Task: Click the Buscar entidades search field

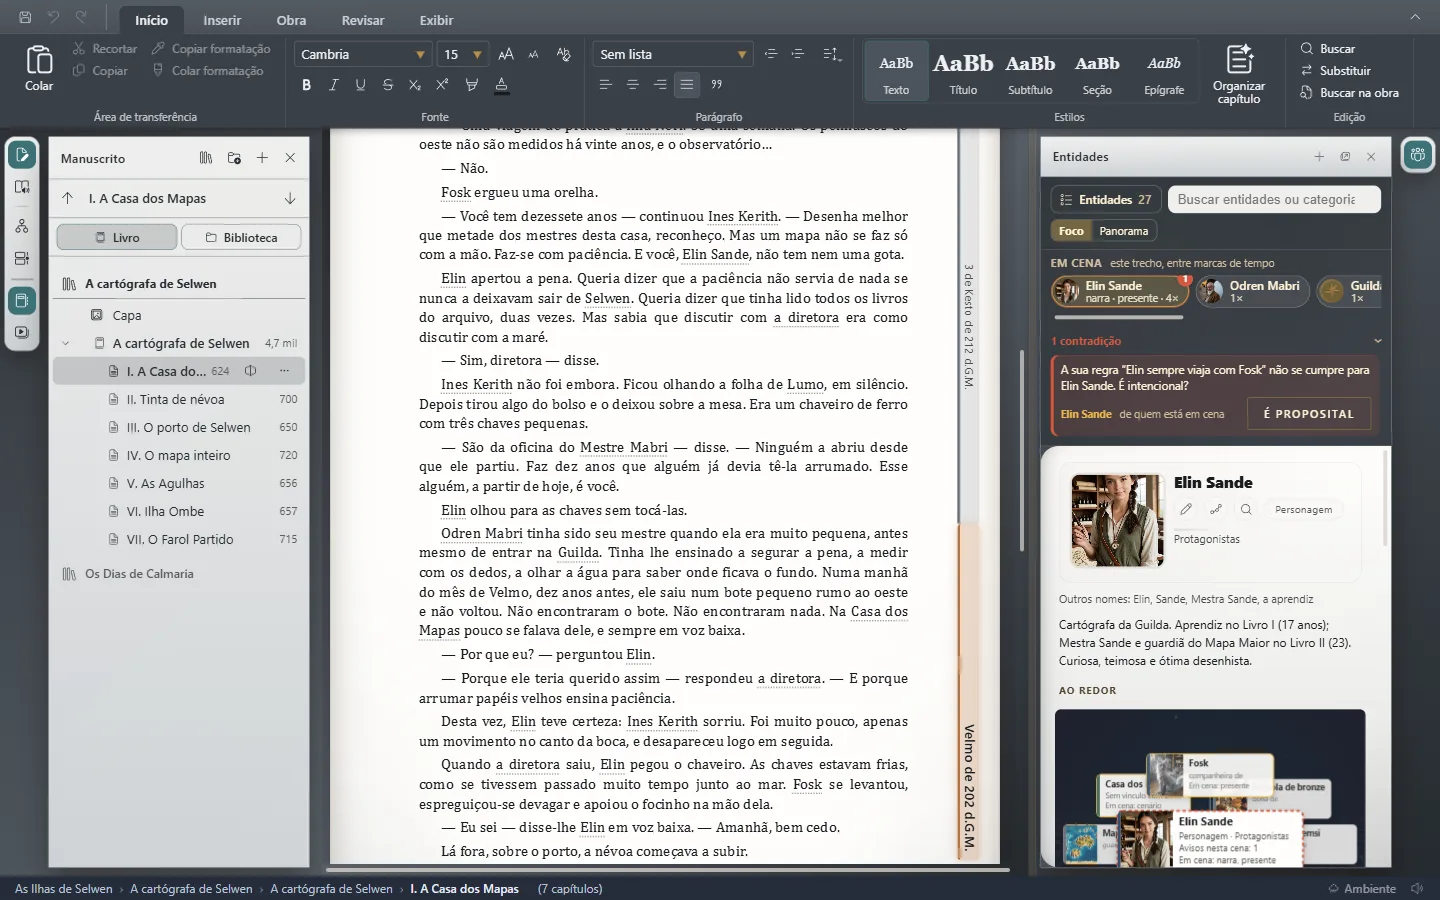Action: (x=1274, y=200)
